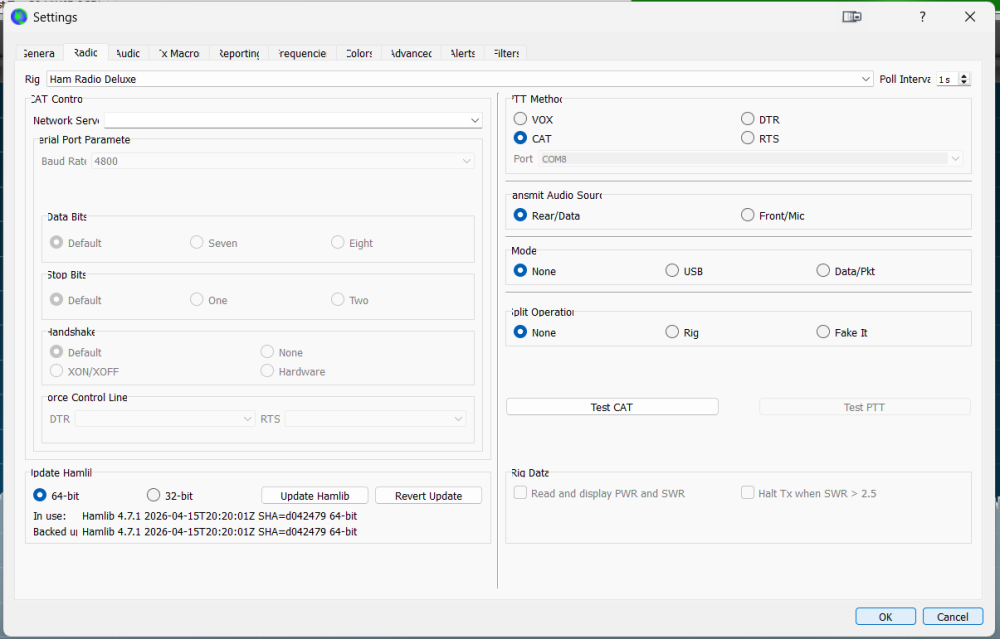The image size is (1000, 639).
Task: Switch to the Audio tab
Action: (128, 54)
